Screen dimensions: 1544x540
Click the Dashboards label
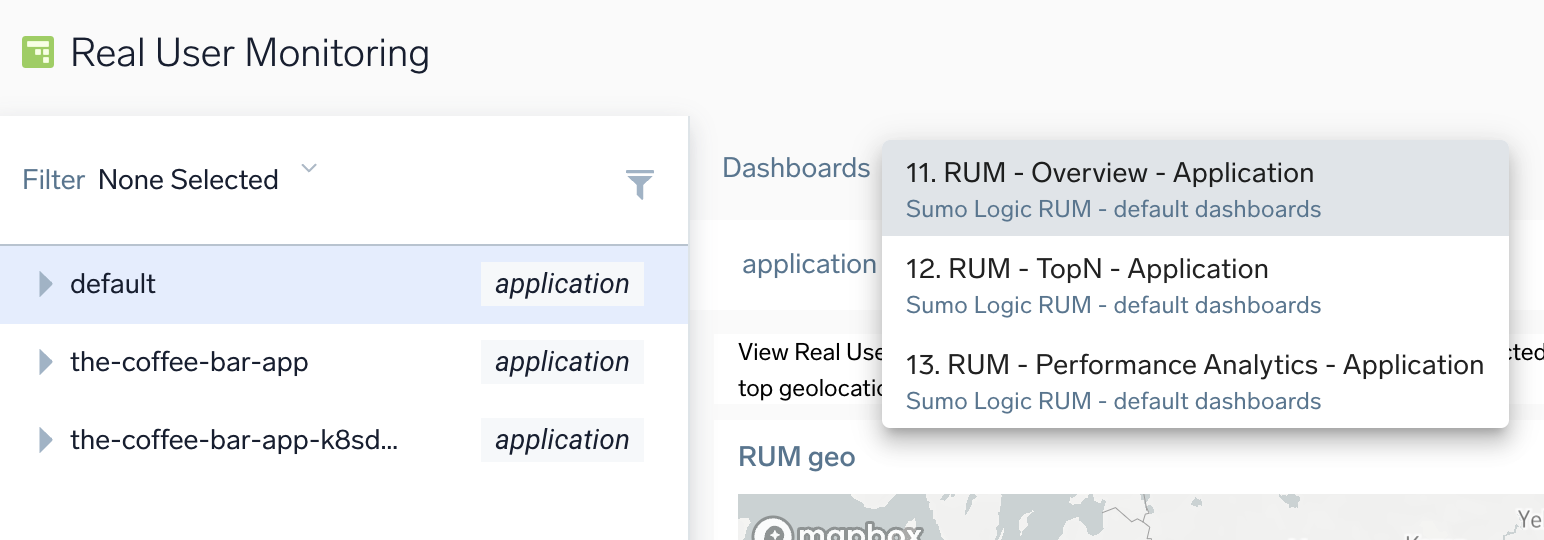click(x=796, y=168)
